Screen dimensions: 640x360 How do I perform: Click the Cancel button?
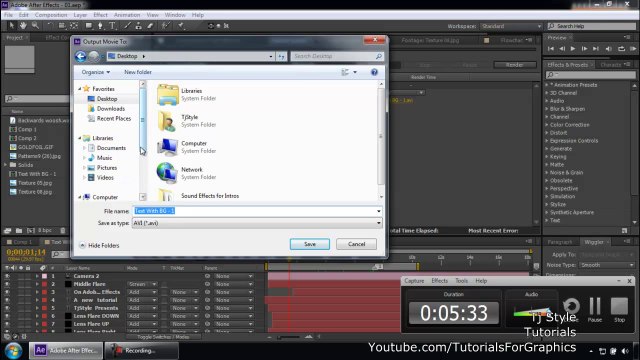click(x=356, y=244)
